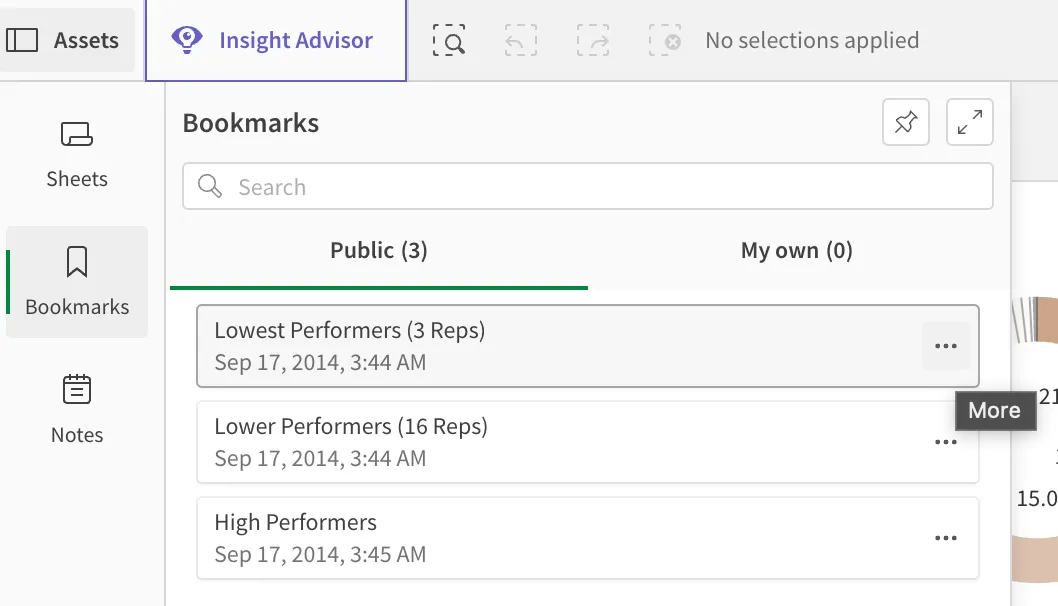
Task: Click the bookmark Search field
Action: tap(587, 186)
